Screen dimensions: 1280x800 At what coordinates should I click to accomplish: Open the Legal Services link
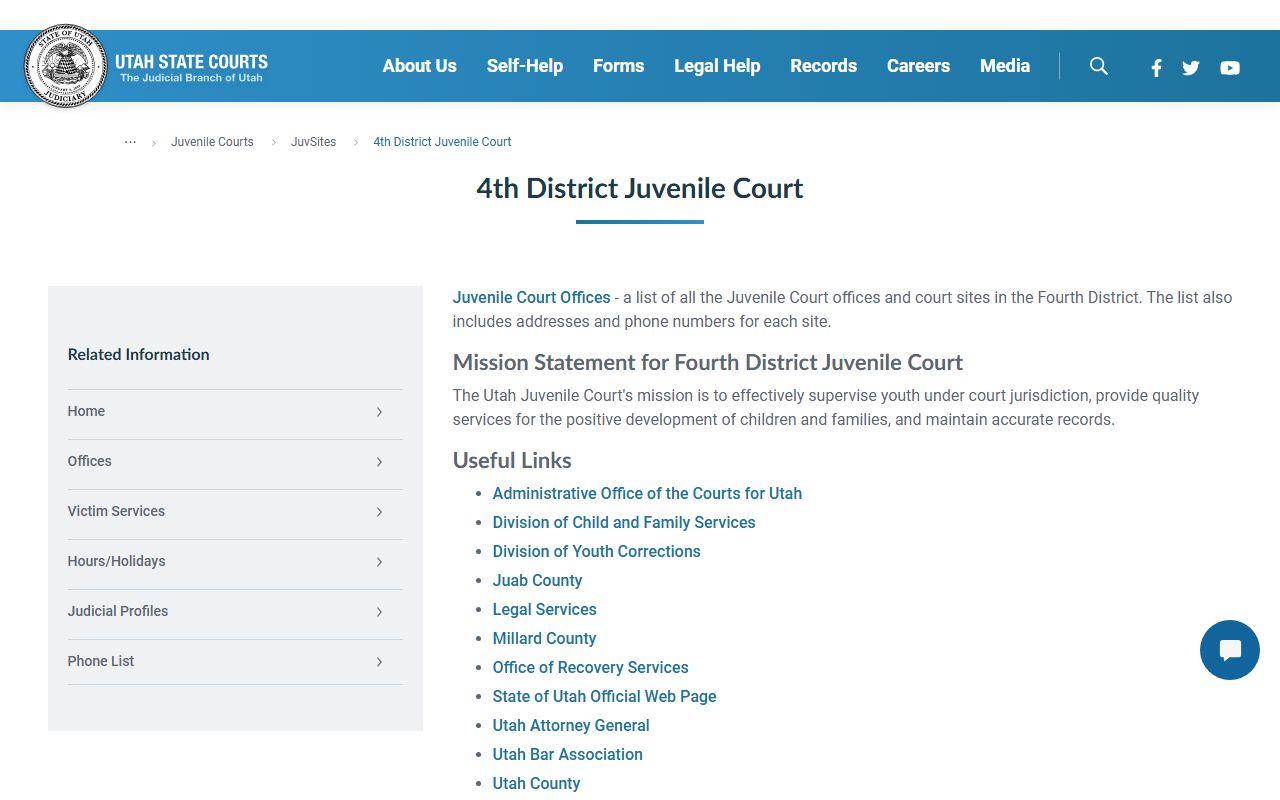pos(544,610)
